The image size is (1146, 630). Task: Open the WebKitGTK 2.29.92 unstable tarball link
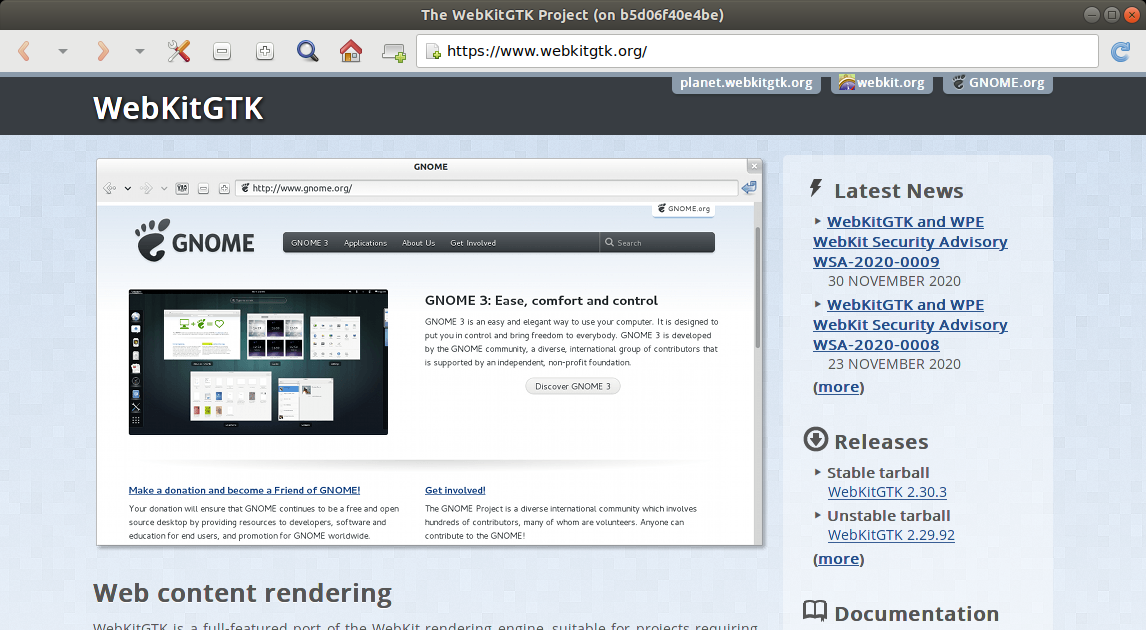pyautogui.click(x=890, y=535)
